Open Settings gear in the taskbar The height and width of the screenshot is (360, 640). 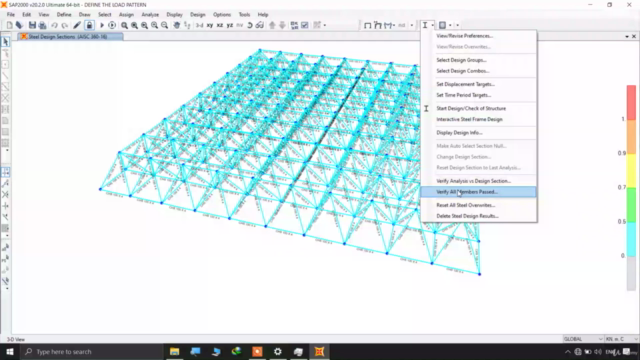[278, 352]
